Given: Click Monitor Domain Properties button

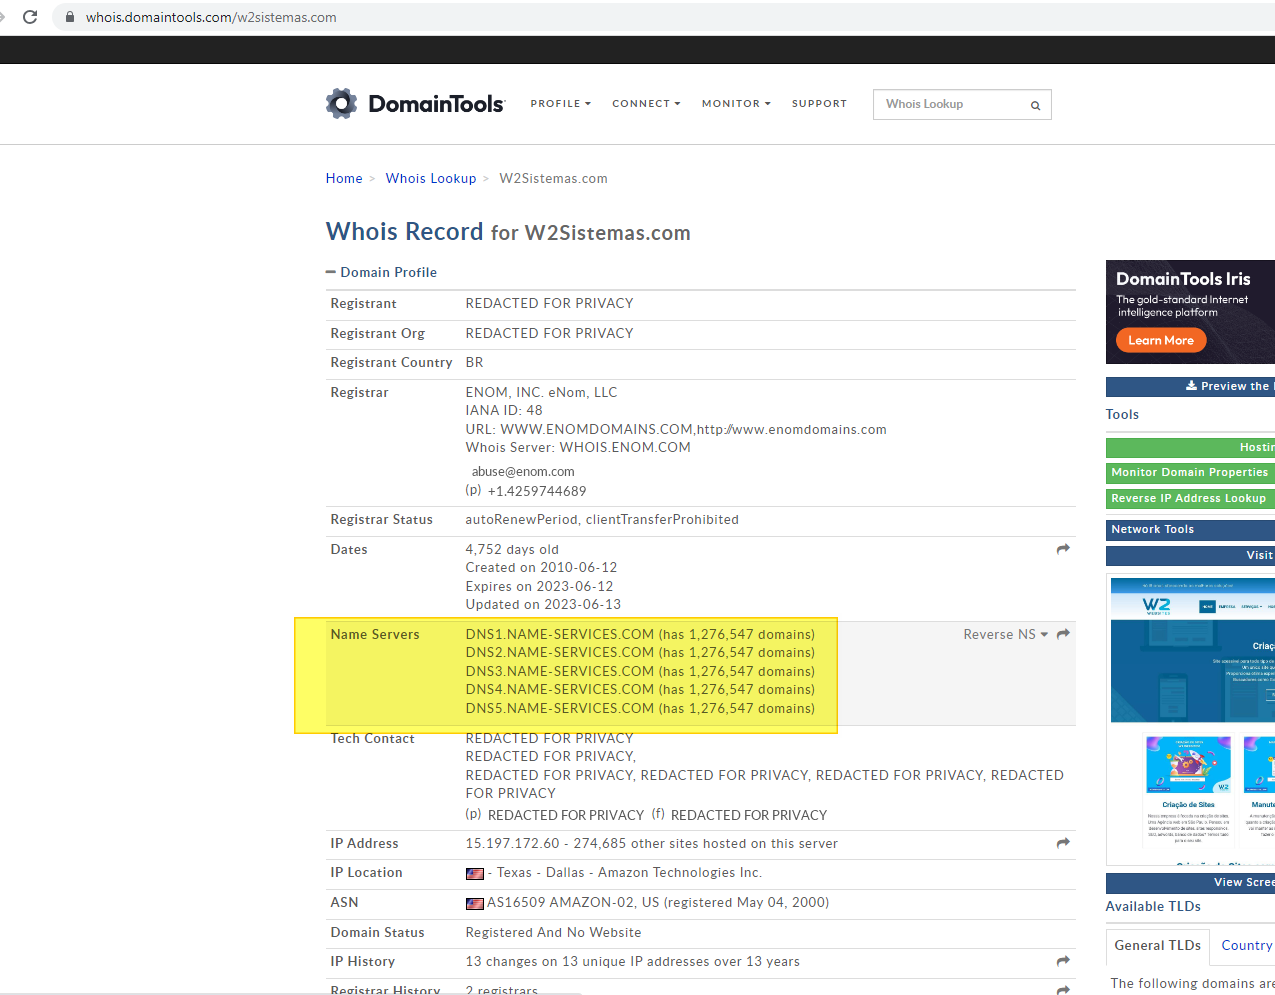Looking at the screenshot, I should (x=1190, y=473).
